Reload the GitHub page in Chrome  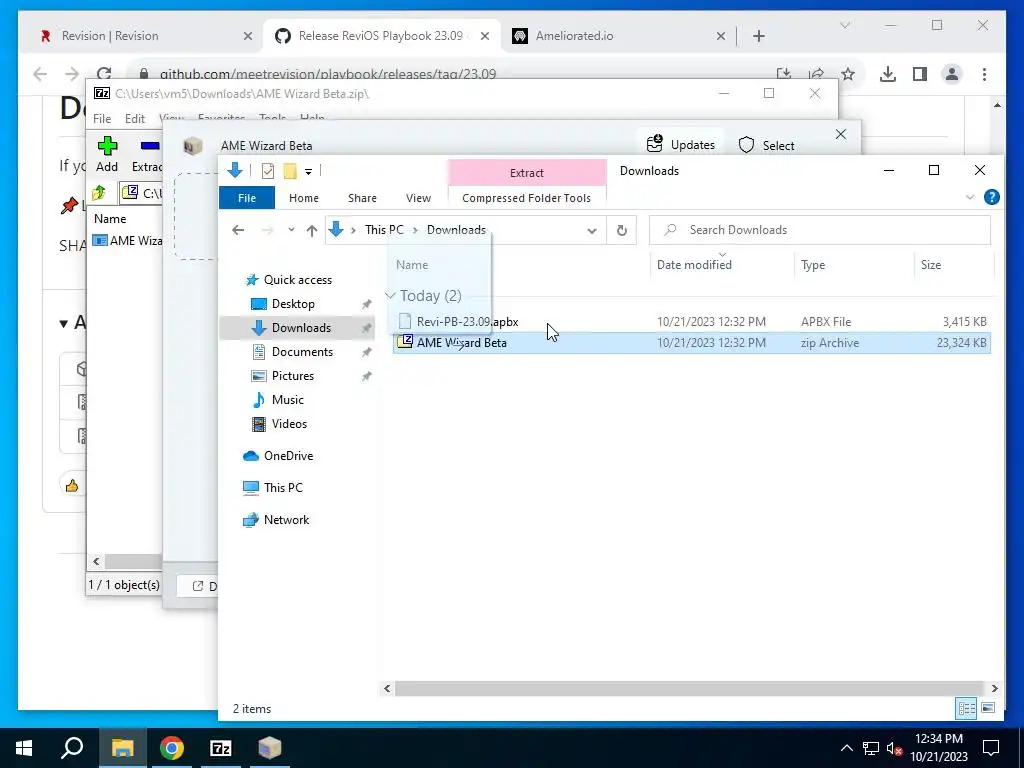(x=104, y=73)
